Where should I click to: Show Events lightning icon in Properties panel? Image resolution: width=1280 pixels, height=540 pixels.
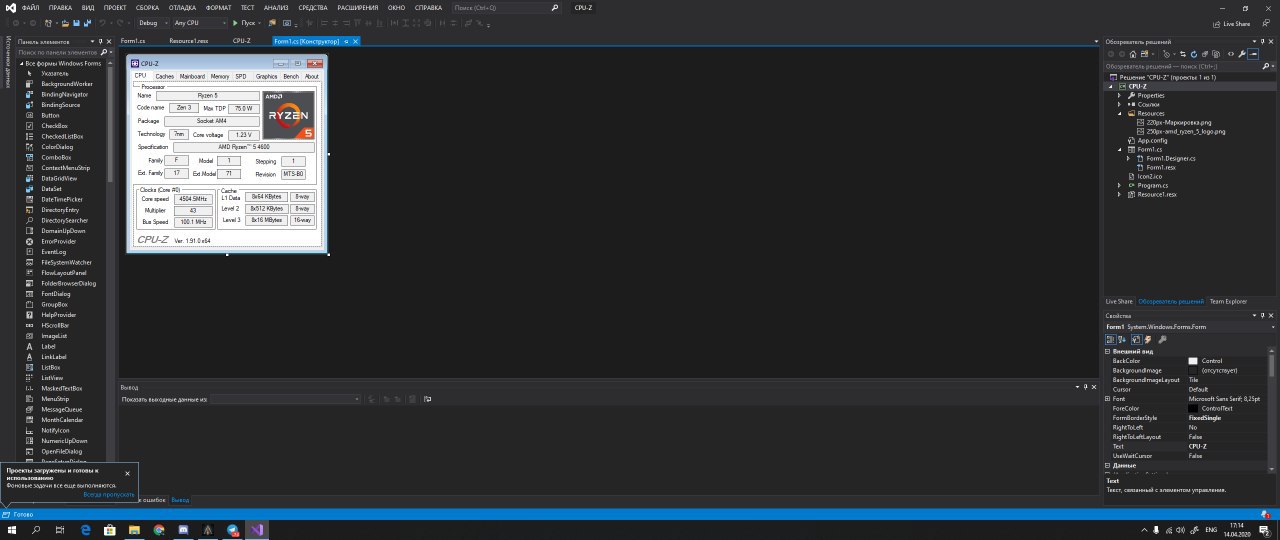pyautogui.click(x=1148, y=340)
